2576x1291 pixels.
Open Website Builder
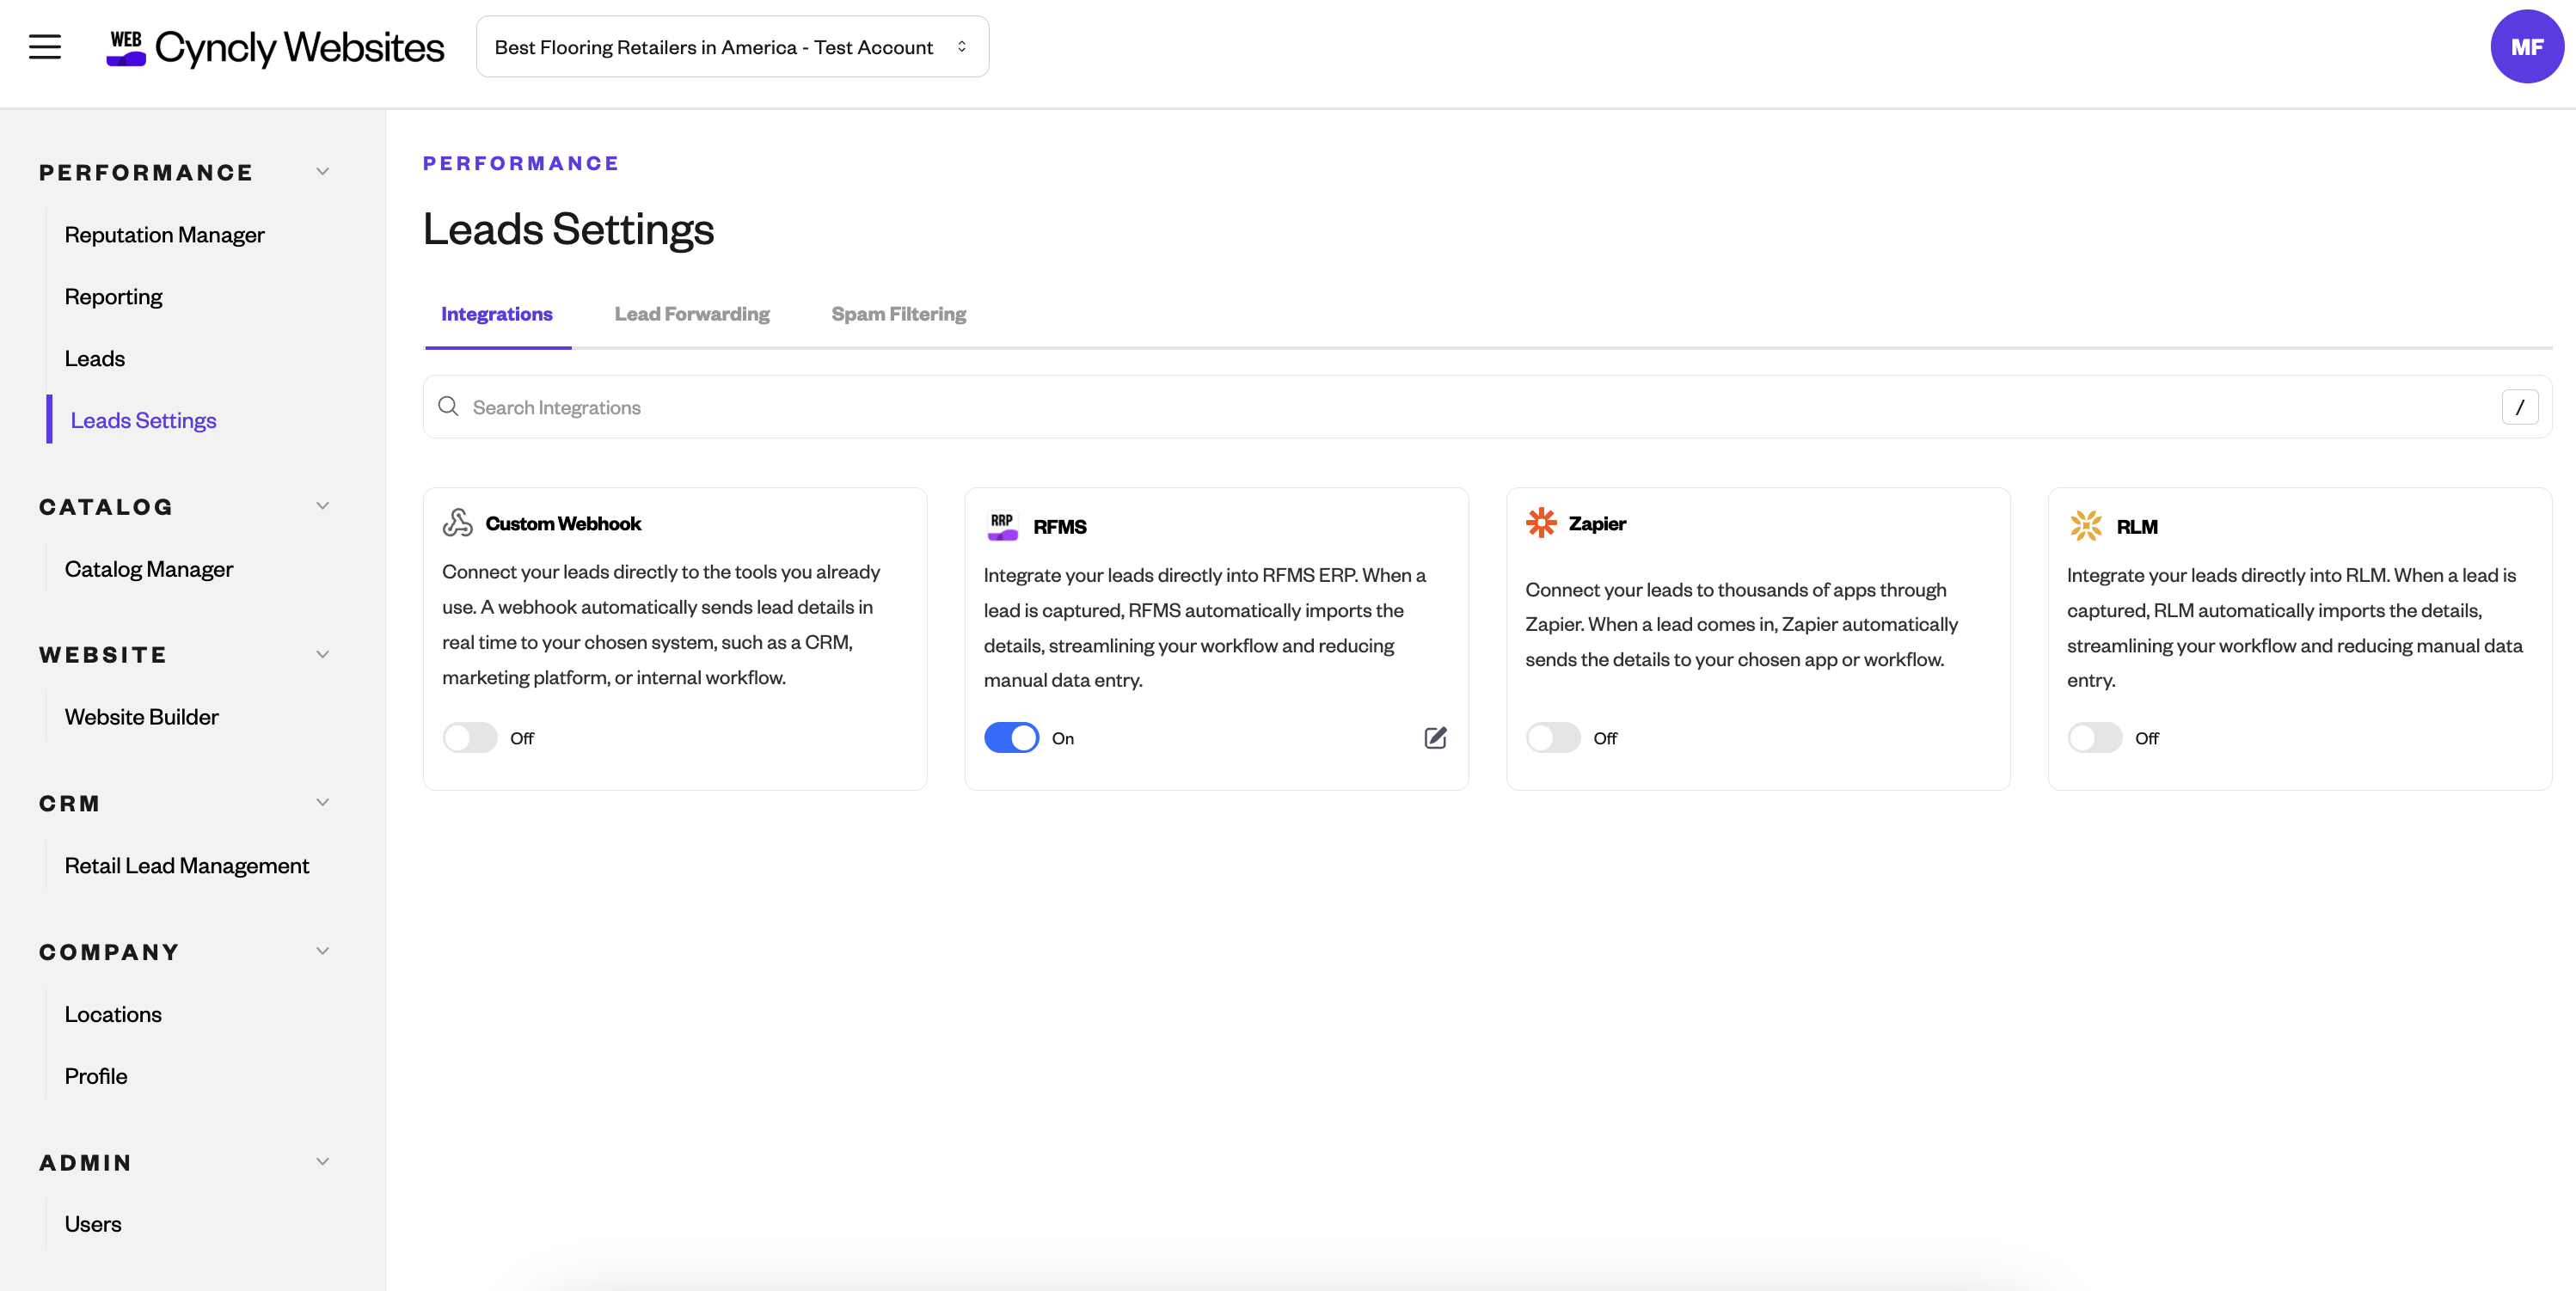141,717
